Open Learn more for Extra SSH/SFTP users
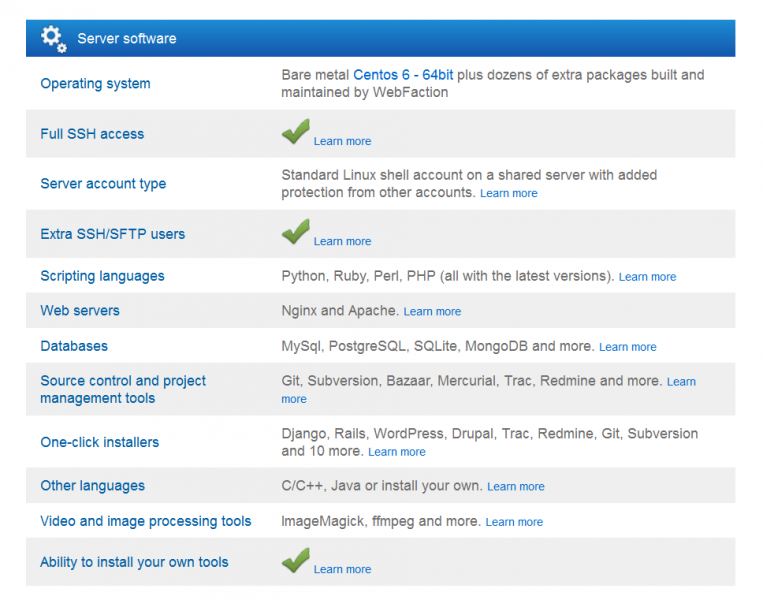This screenshot has width=763, height=600. click(x=342, y=241)
